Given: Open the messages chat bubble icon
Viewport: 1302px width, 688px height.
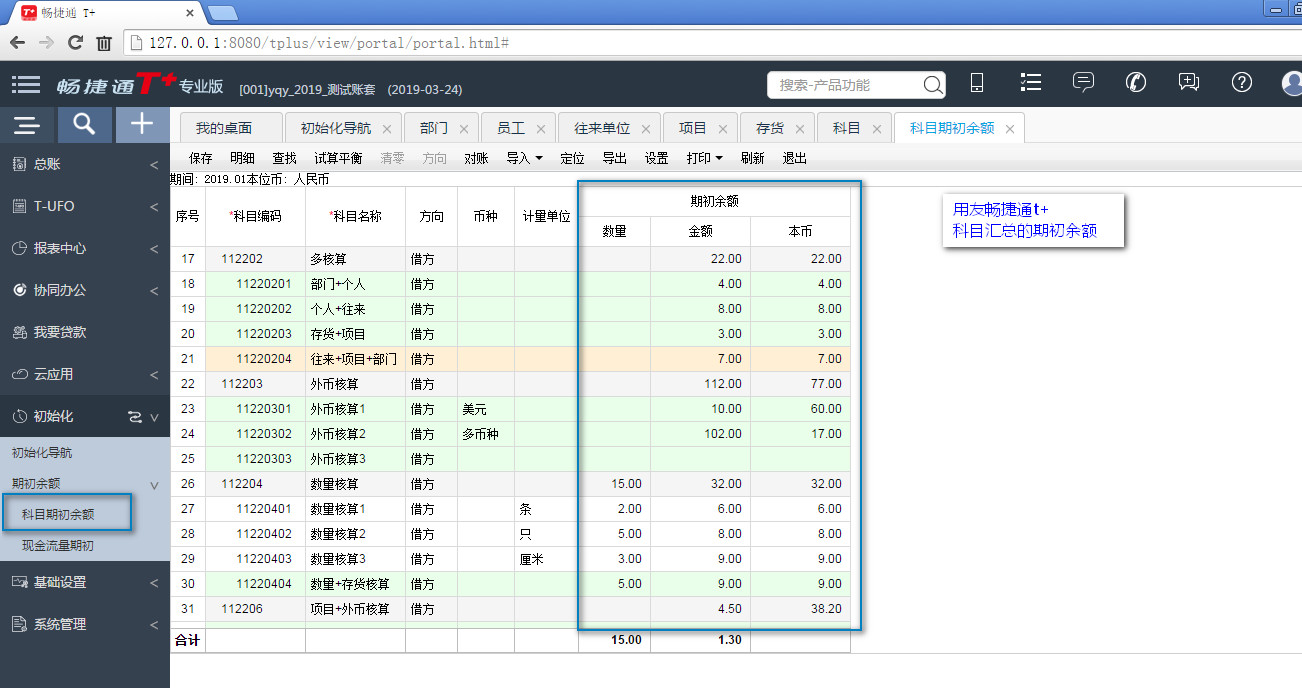Looking at the screenshot, I should point(1083,83).
